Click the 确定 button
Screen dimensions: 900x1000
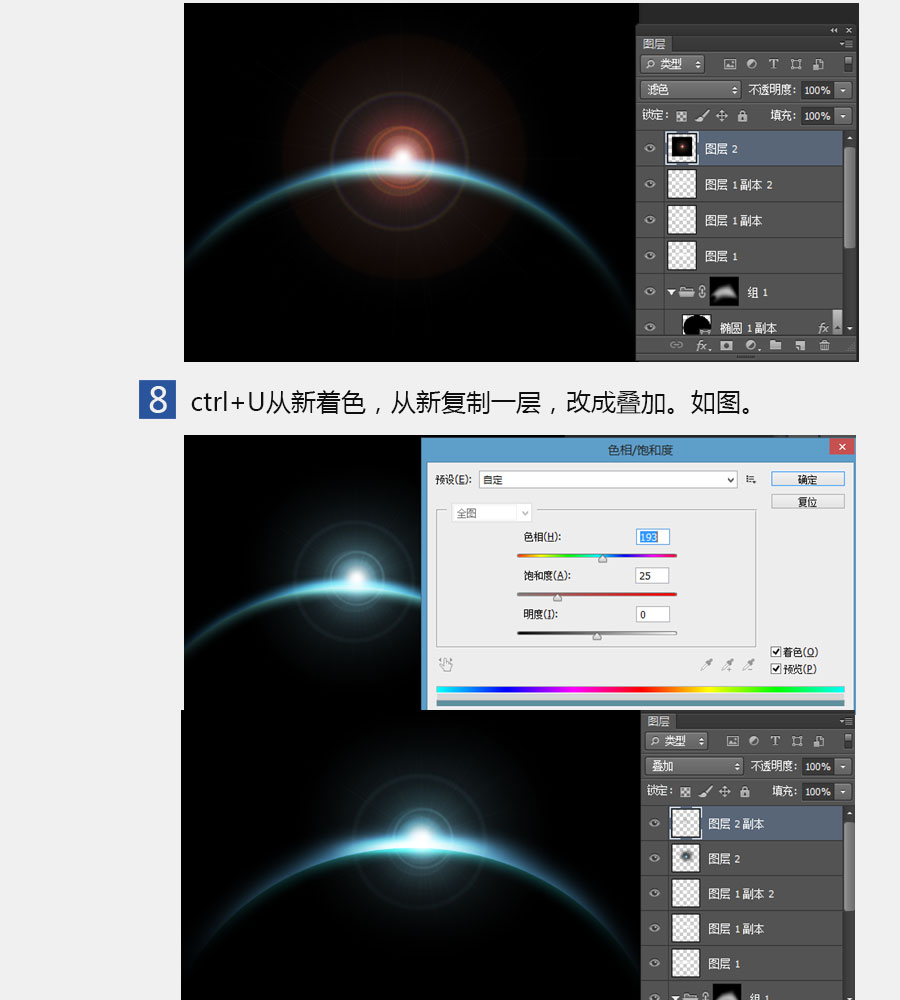[x=808, y=479]
